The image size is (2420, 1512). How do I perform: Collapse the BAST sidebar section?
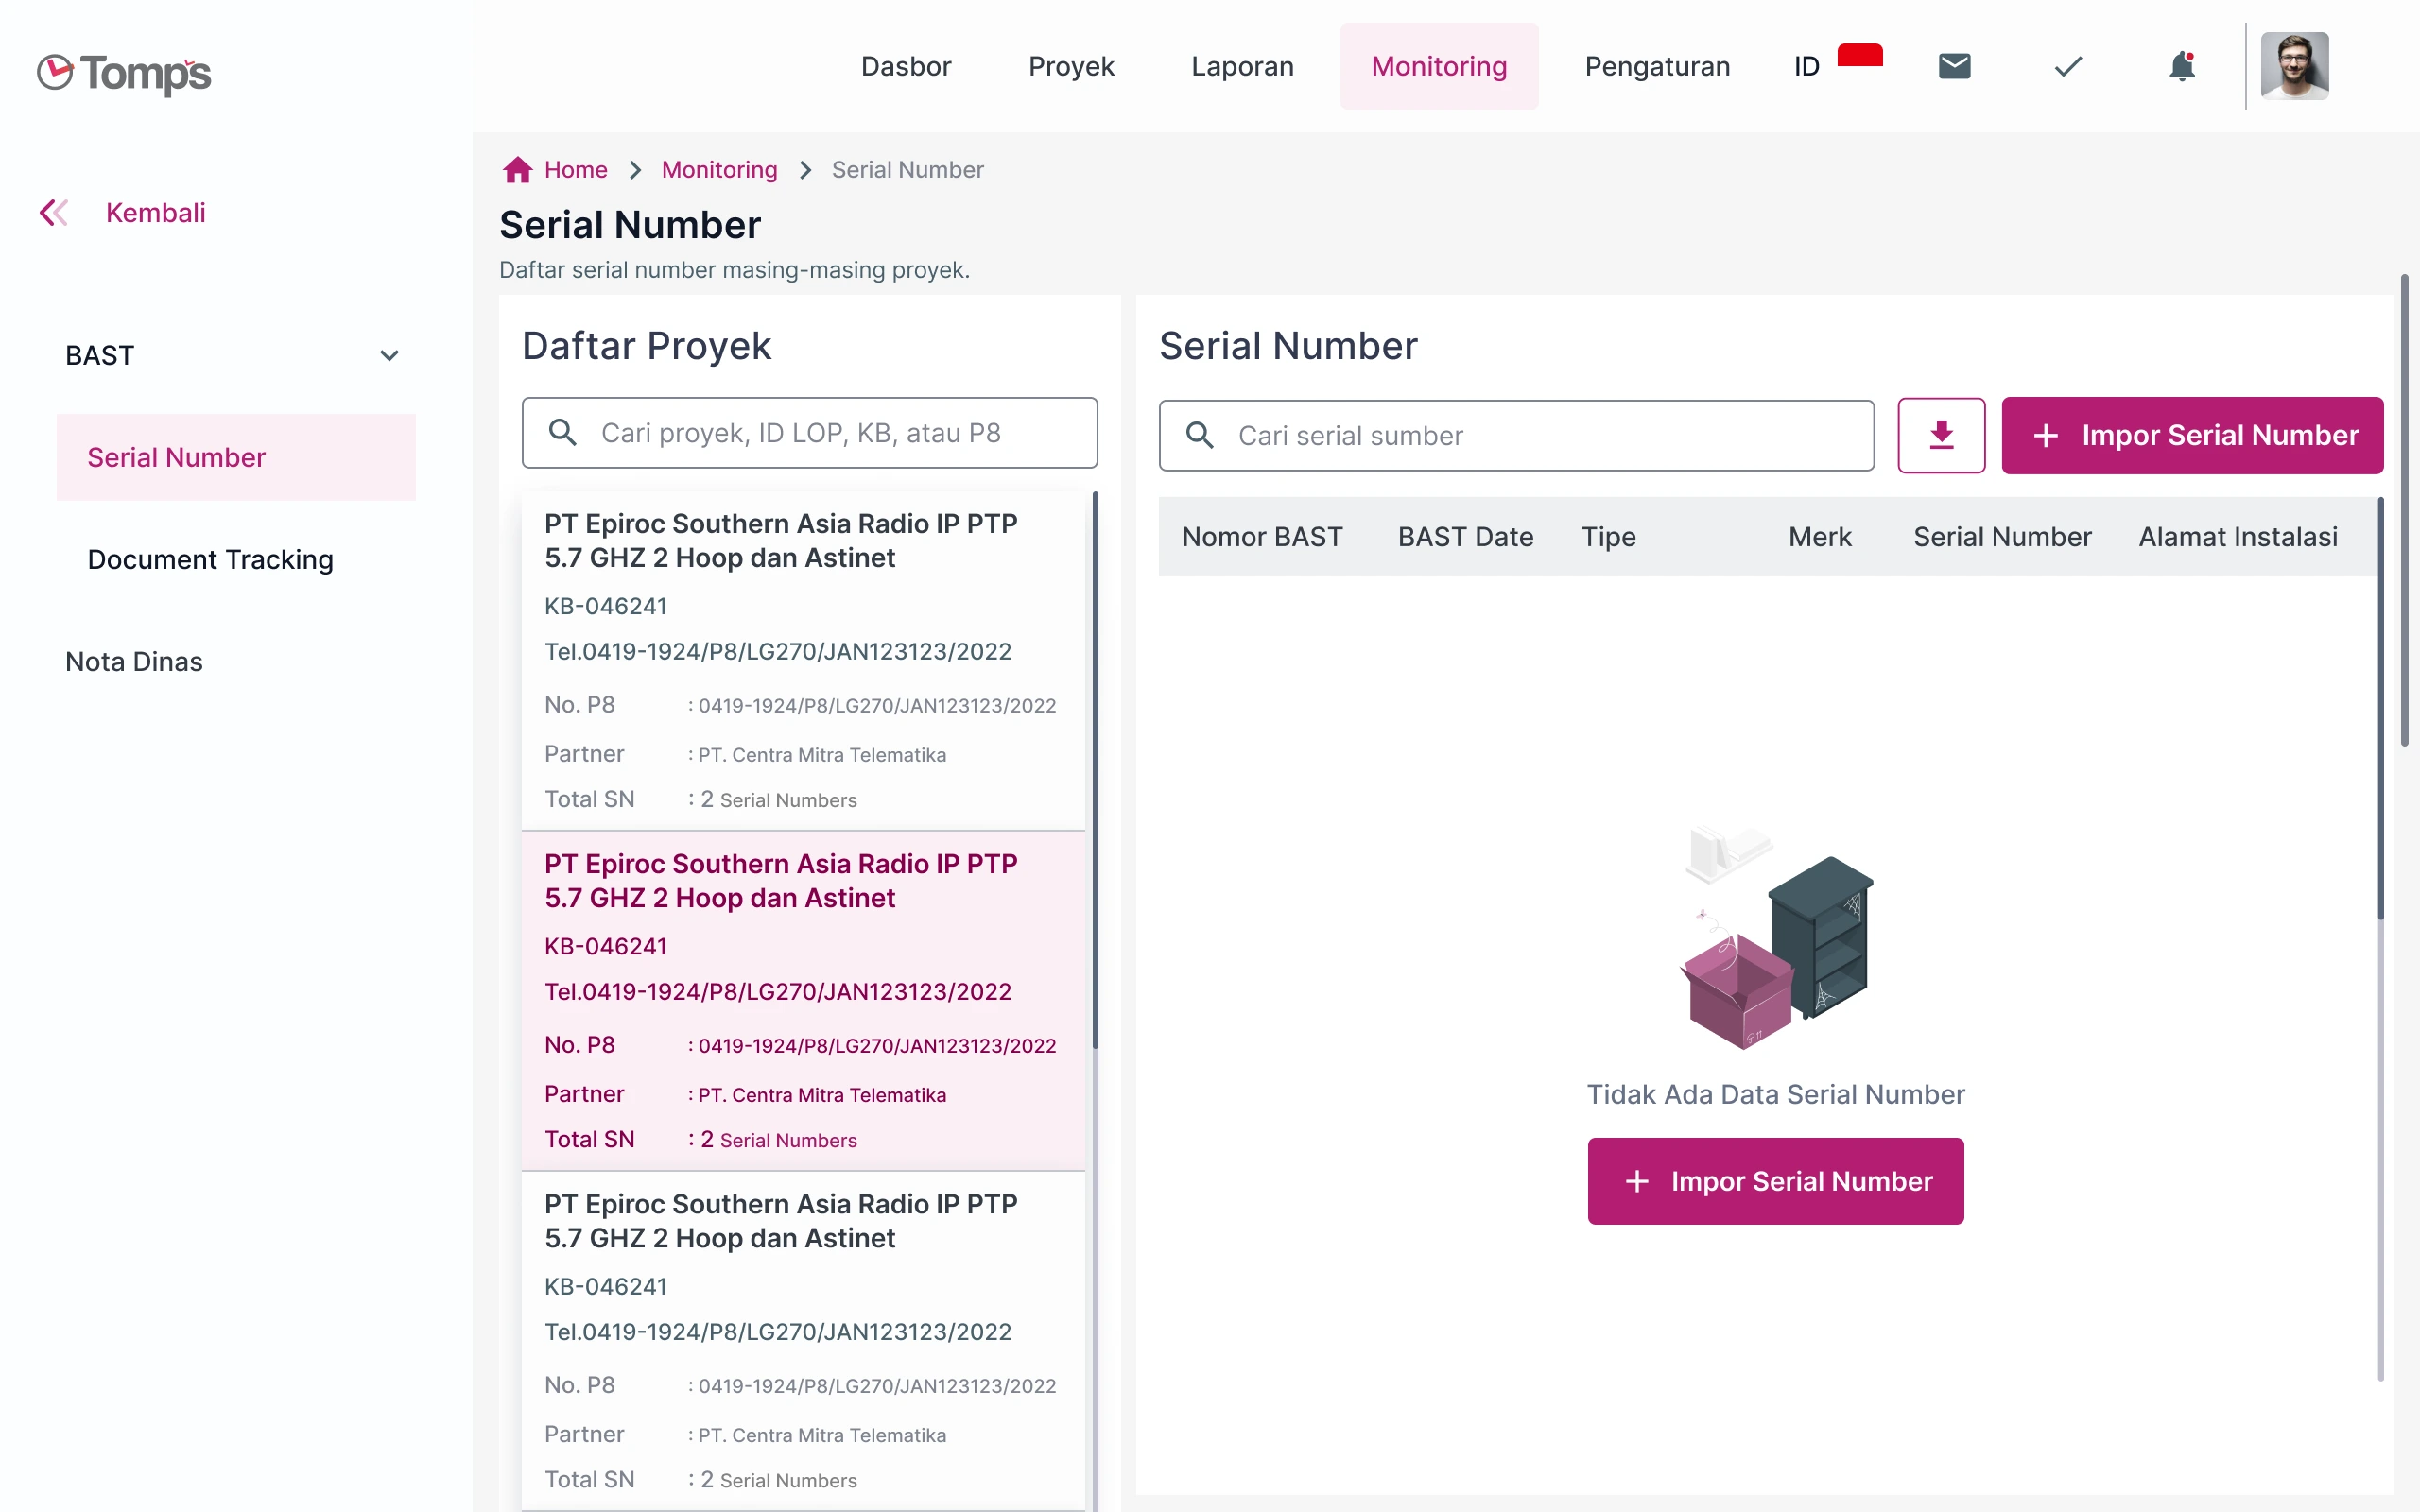[389, 356]
